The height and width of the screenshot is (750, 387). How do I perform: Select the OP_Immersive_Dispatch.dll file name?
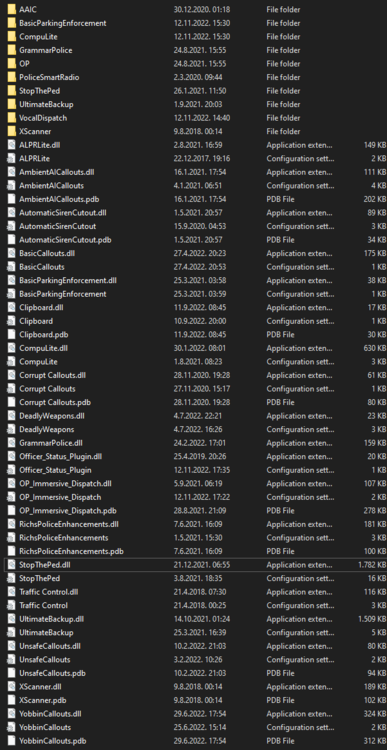click(x=65, y=484)
